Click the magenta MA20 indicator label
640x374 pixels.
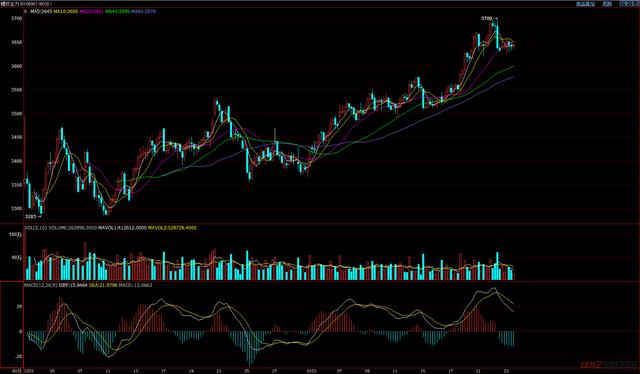pos(91,11)
